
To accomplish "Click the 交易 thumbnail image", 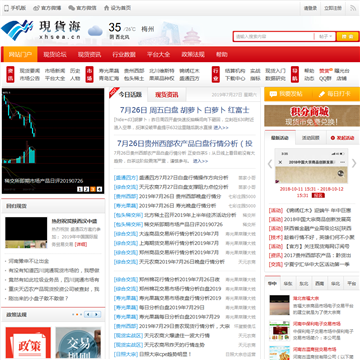I will click(78, 343).
